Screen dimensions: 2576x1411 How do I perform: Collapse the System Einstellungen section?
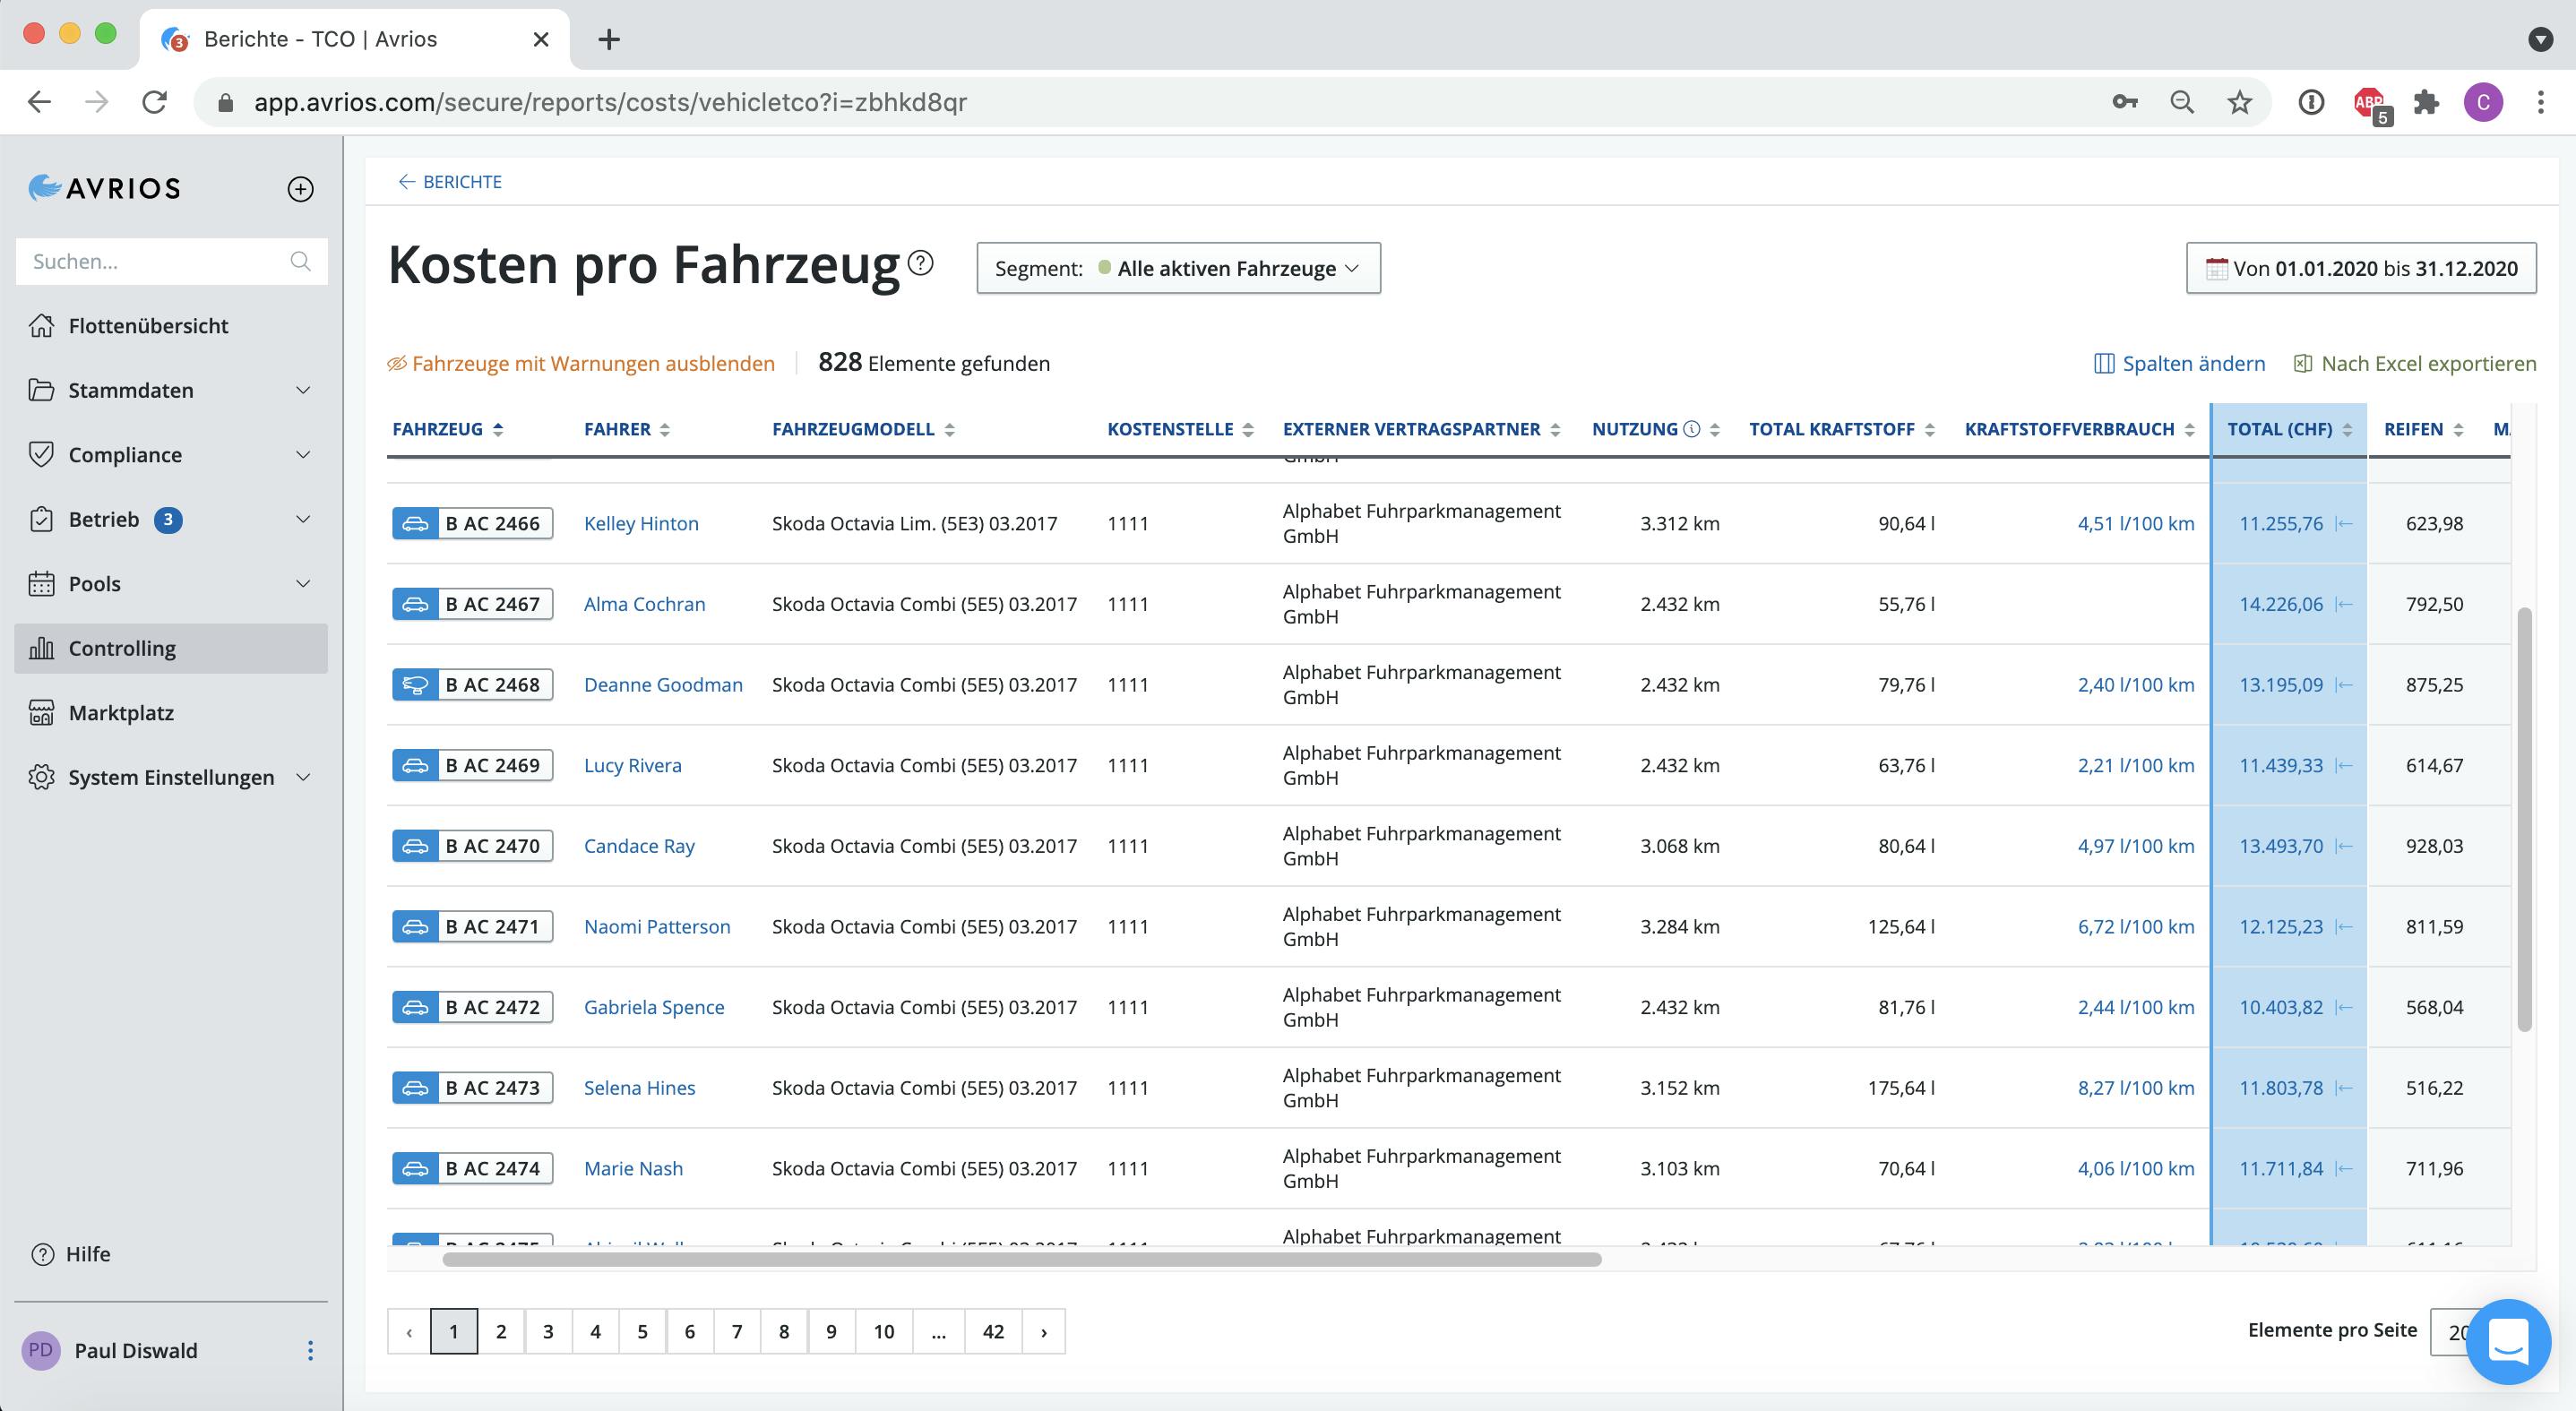(303, 777)
